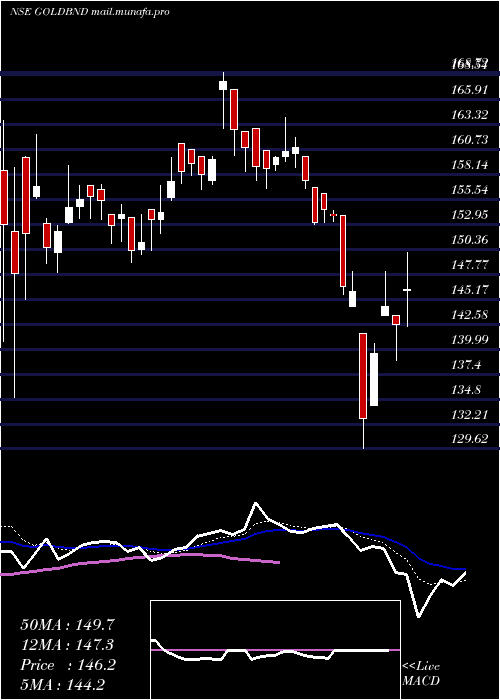Viewport: 500px width, 700px height.
Task: Click the 160.73 price axis label
Action: 469,140
